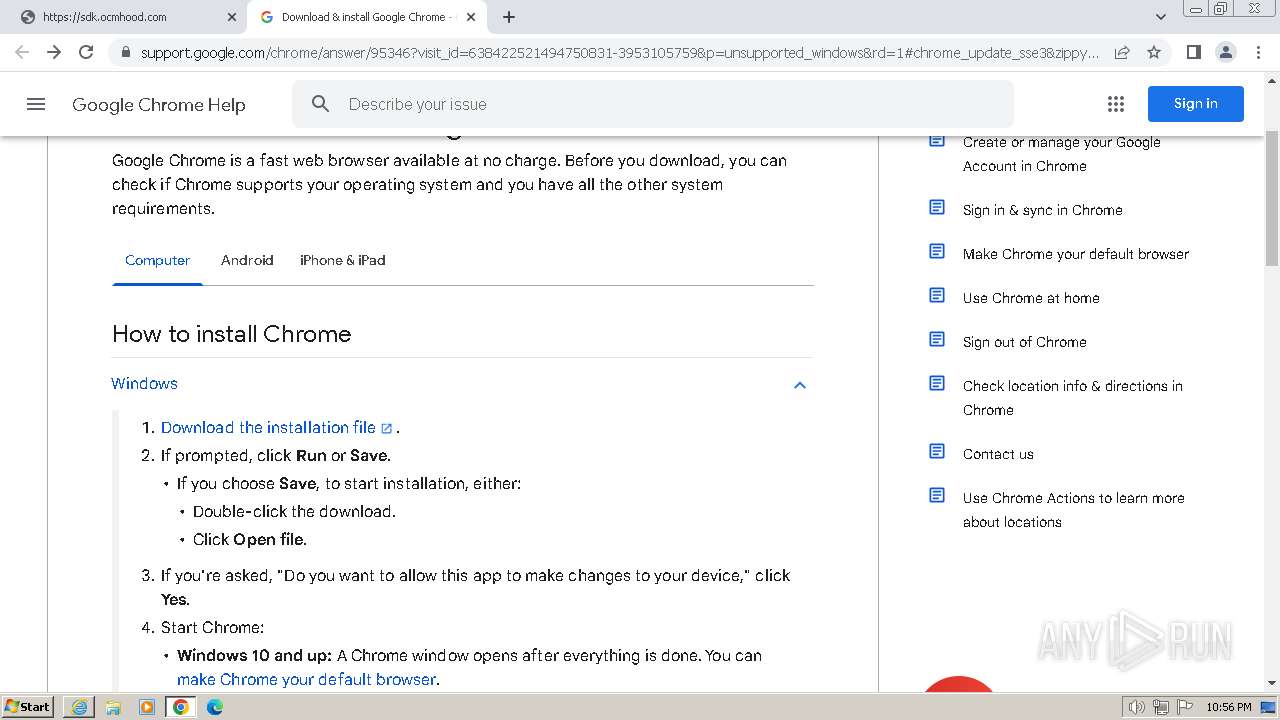
Task: Click the article icon beside Sign in & sync
Action: 937,207
